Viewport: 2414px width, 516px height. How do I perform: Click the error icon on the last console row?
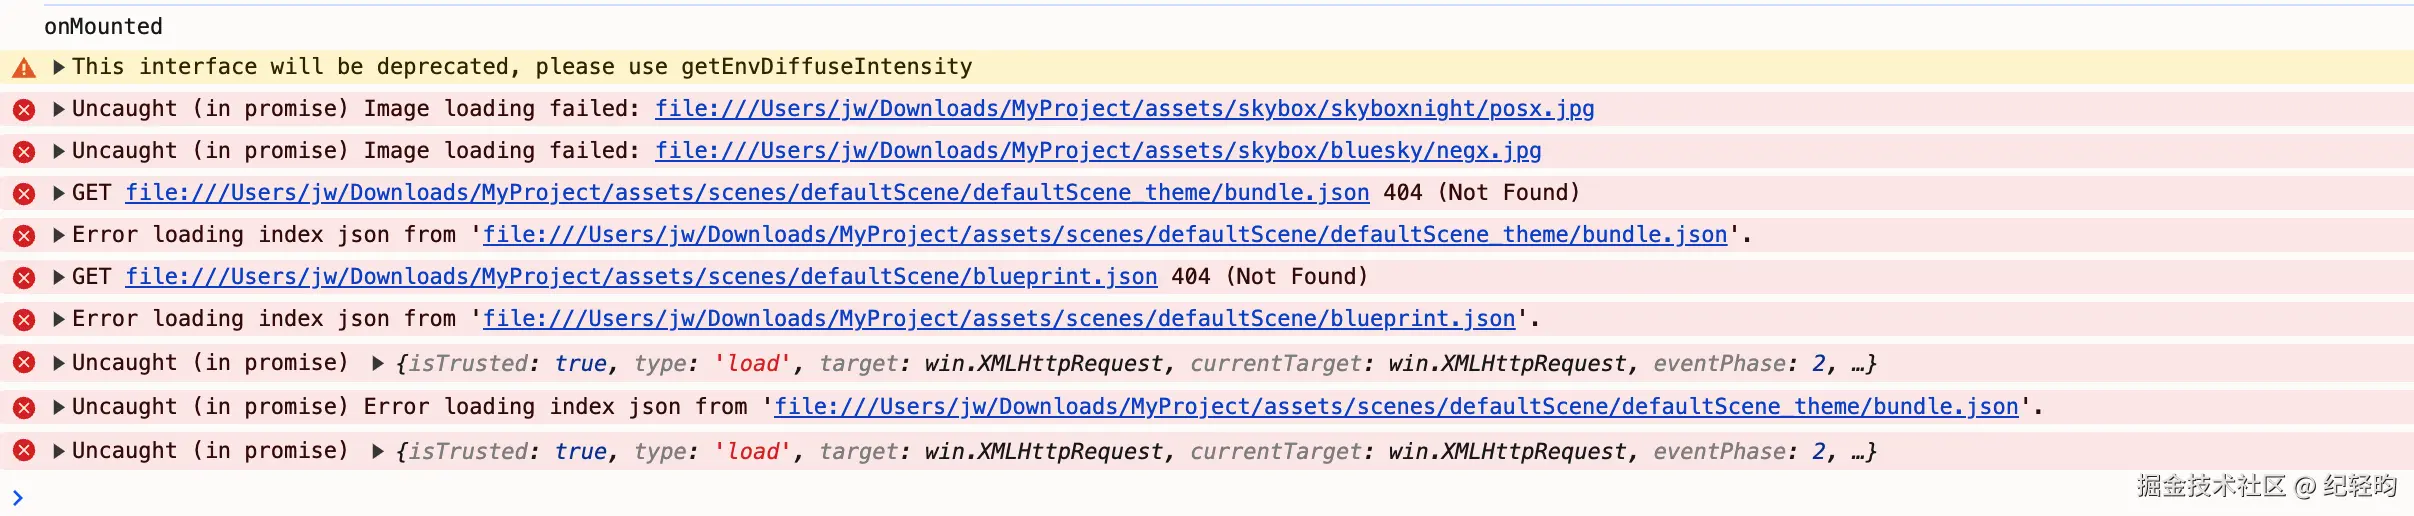[24, 452]
